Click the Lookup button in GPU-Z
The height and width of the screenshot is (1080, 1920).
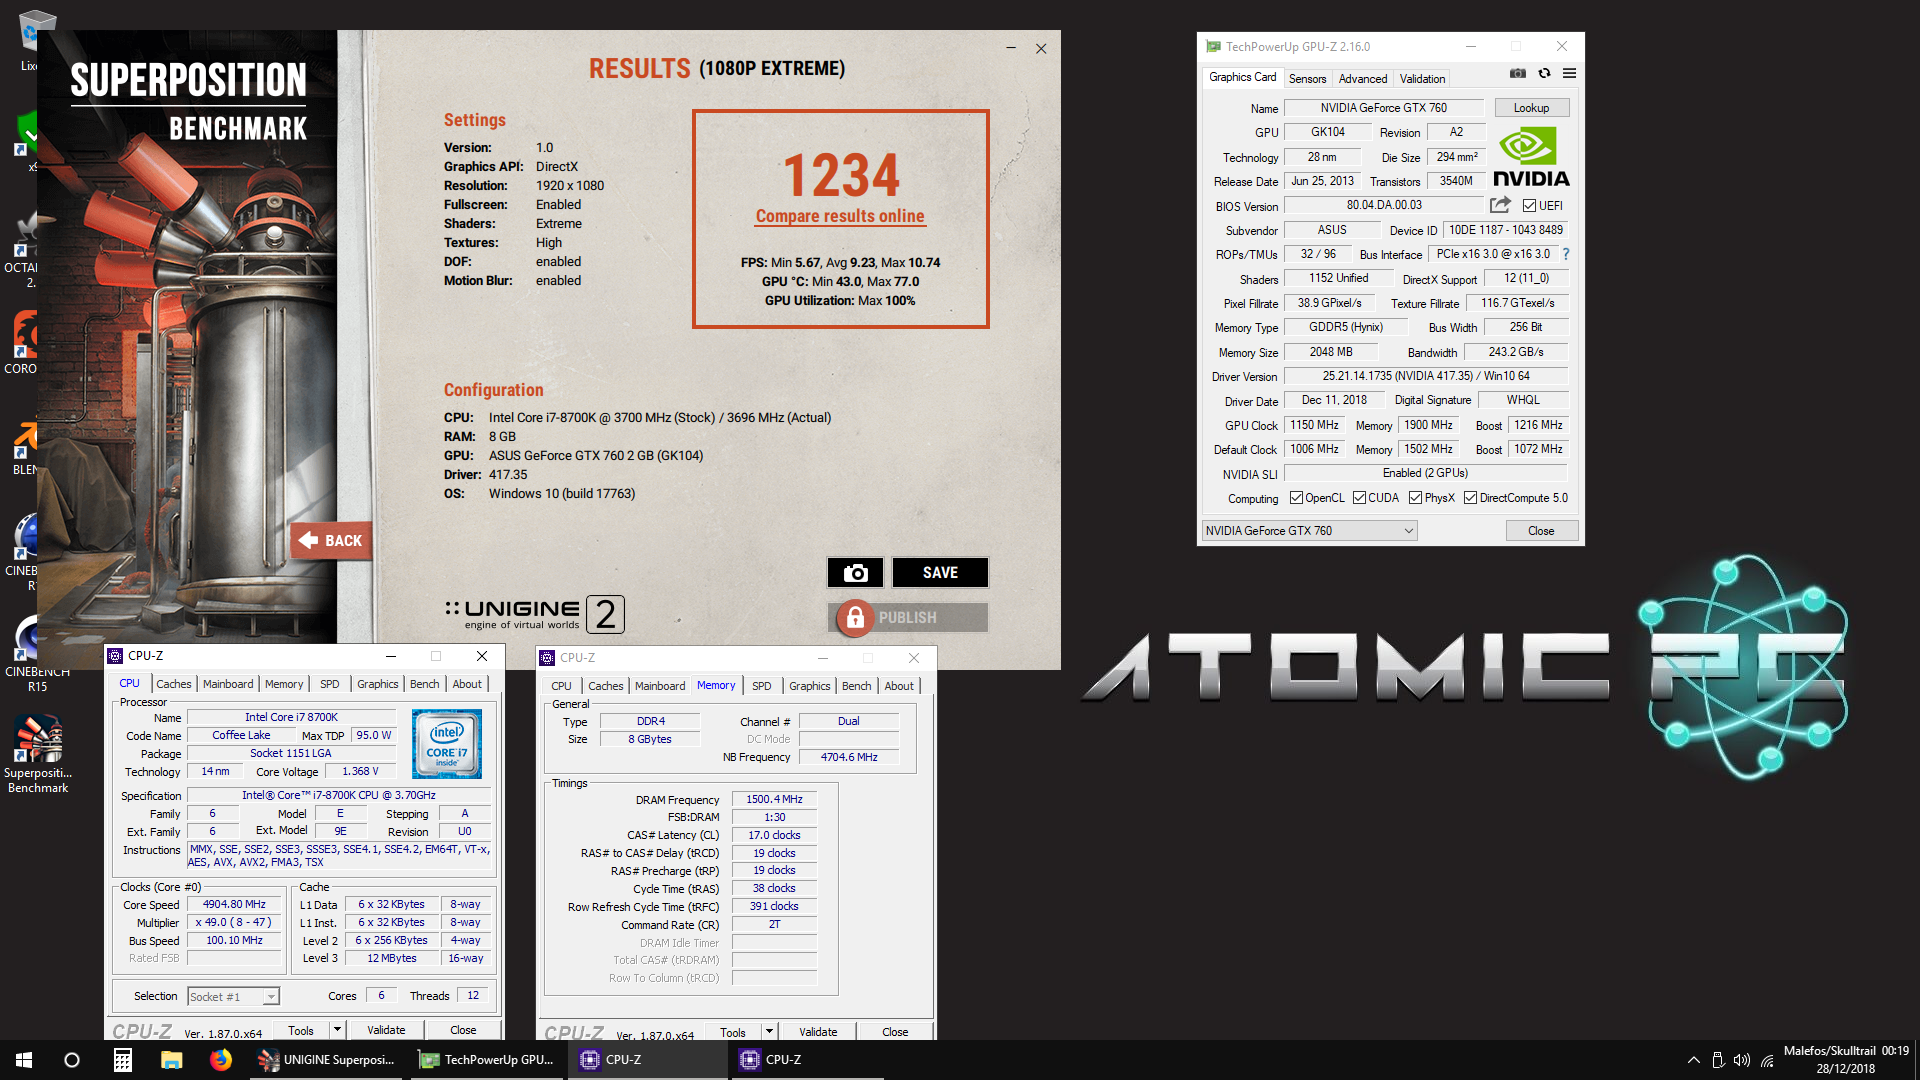point(1531,108)
